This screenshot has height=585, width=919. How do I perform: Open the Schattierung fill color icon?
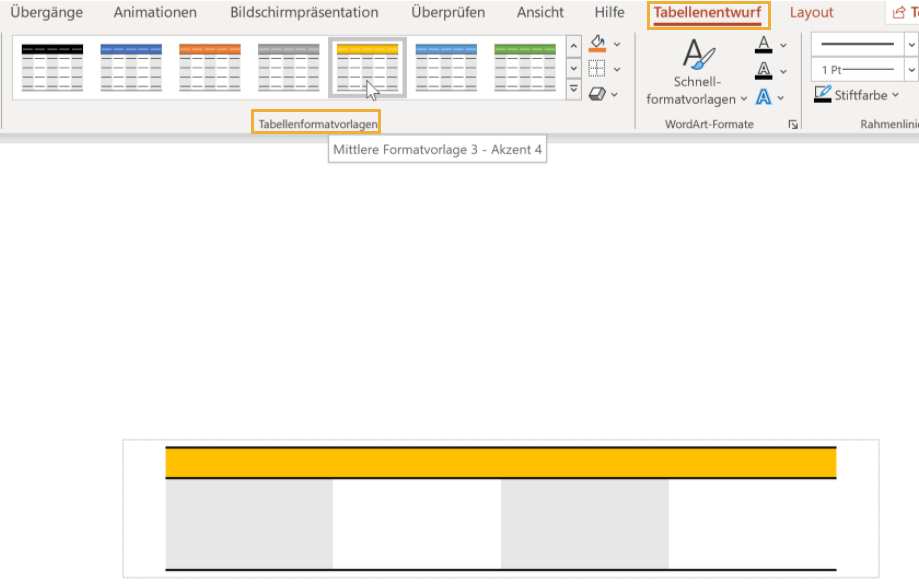(597, 45)
